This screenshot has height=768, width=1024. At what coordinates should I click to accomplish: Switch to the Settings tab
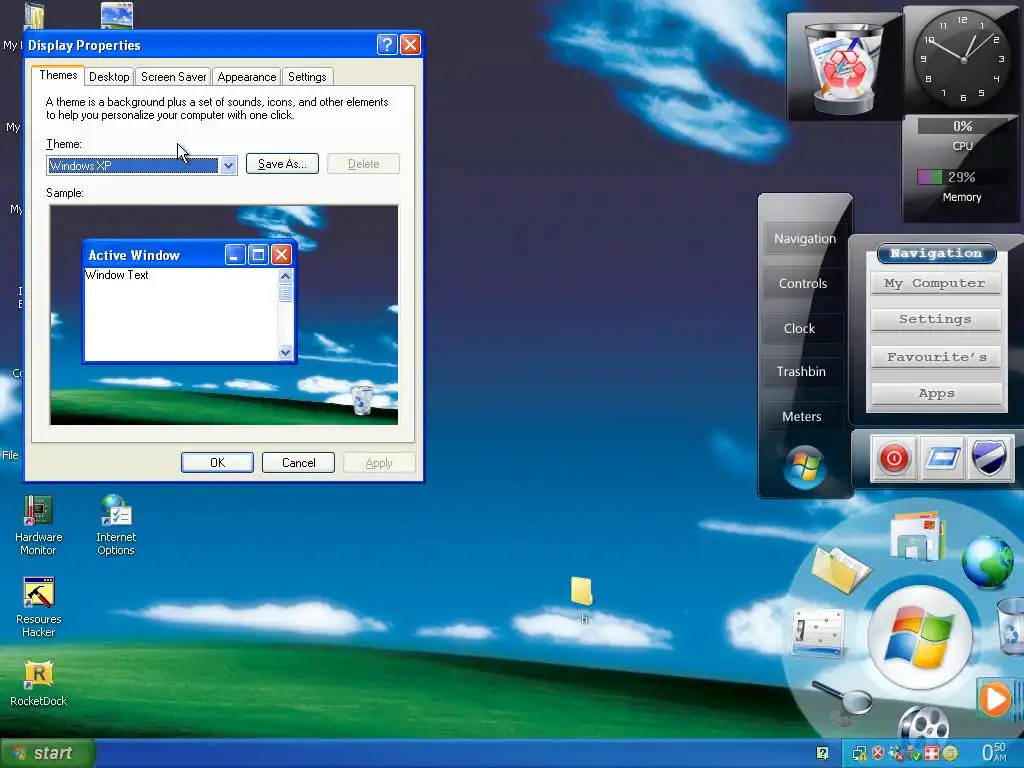click(307, 77)
